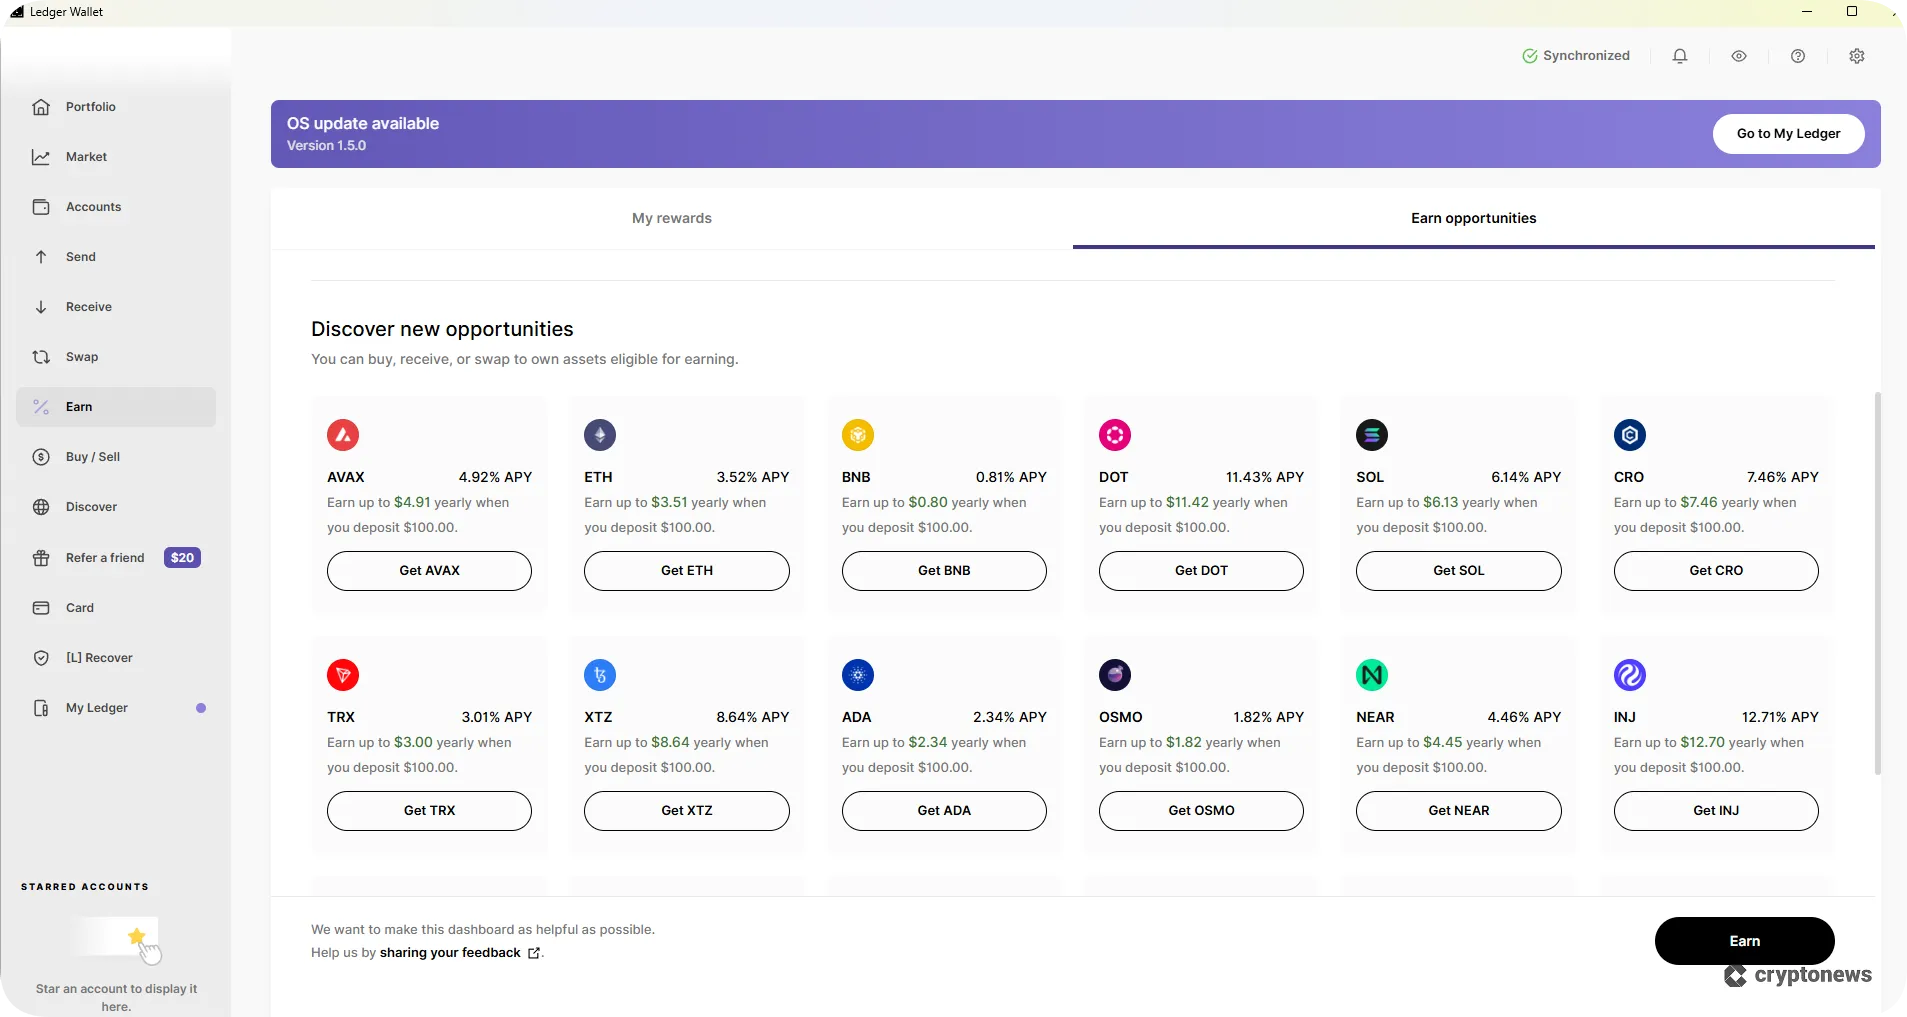Open the Discover section

(x=91, y=507)
